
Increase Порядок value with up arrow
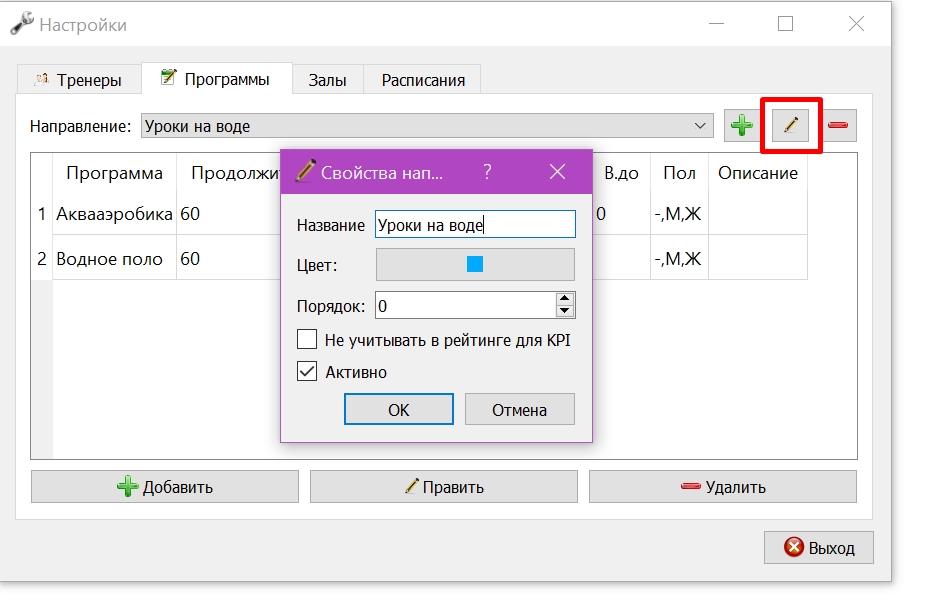coord(565,298)
